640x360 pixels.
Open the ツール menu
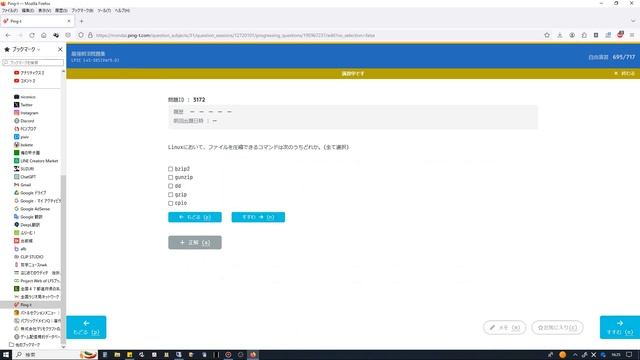click(x=104, y=10)
